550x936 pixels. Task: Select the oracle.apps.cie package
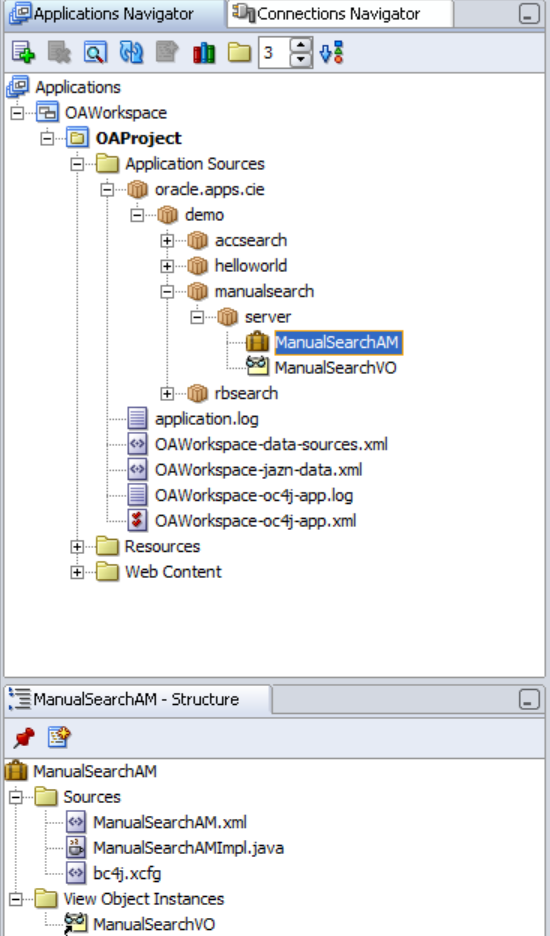[x=210, y=189]
